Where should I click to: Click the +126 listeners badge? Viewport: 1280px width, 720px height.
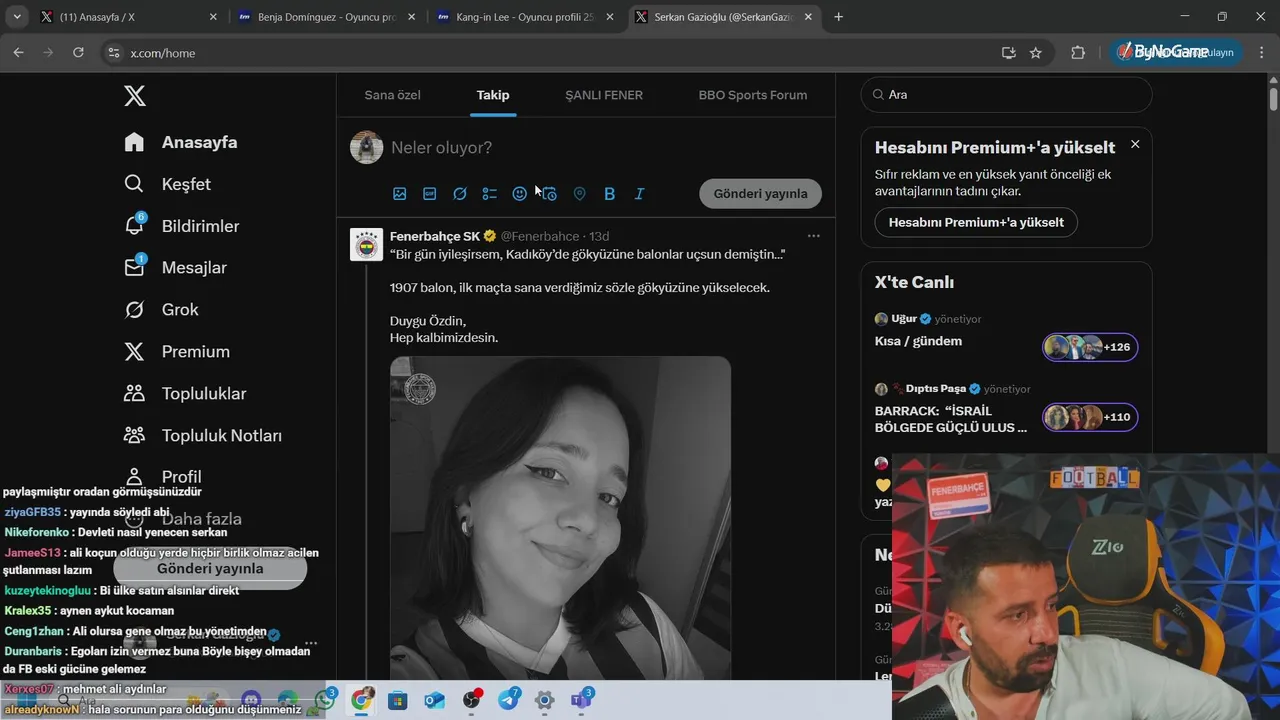(x=1090, y=347)
